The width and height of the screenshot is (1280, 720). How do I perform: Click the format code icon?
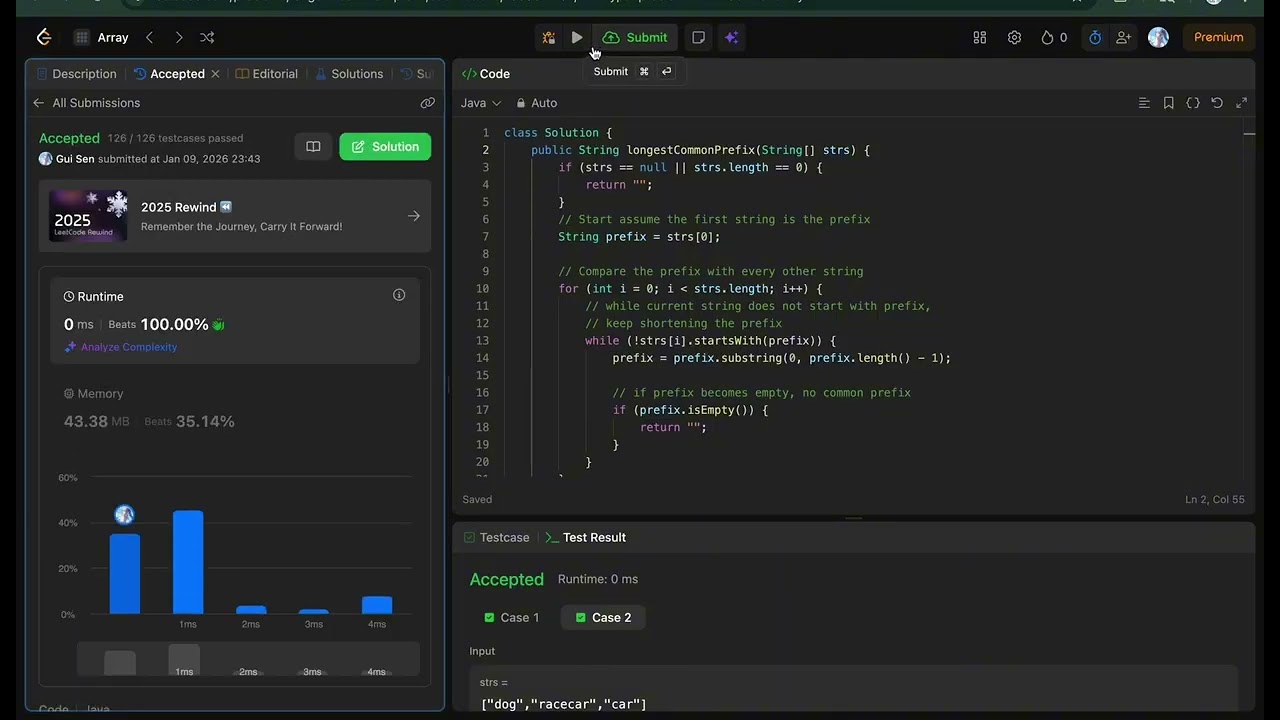(1144, 103)
